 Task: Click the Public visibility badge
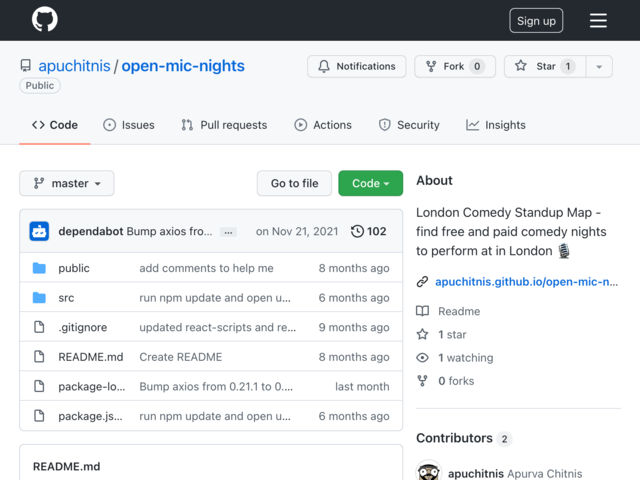click(x=40, y=85)
